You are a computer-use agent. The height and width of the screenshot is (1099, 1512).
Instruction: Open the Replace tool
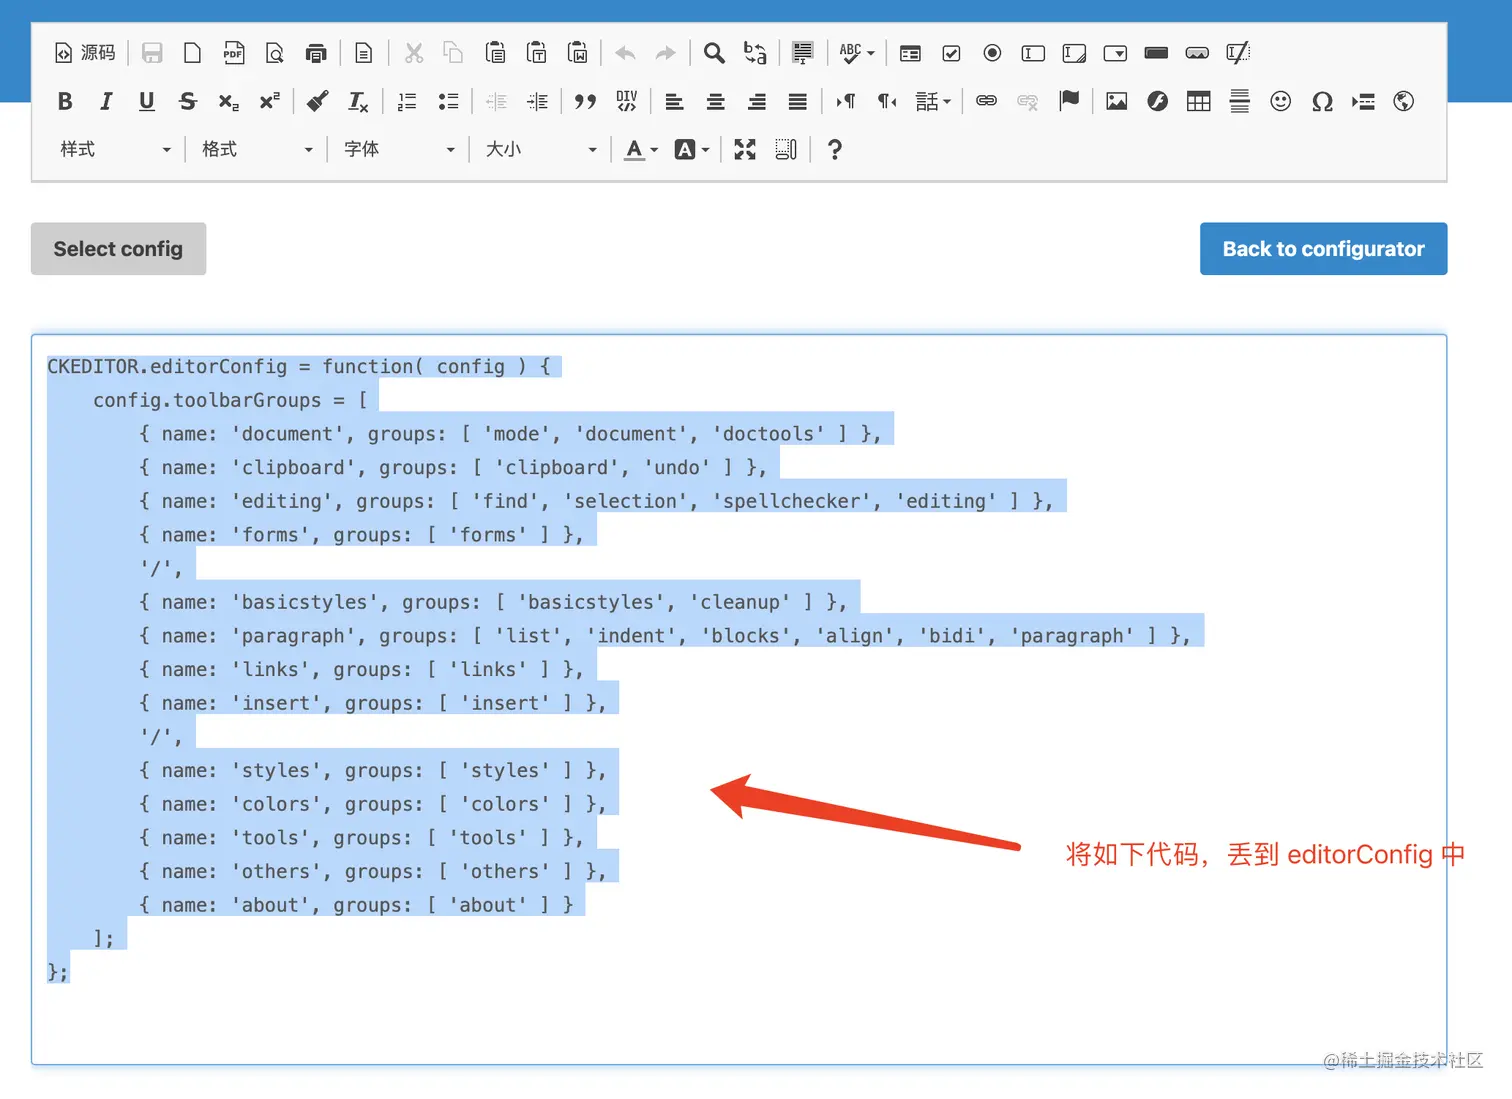point(755,53)
